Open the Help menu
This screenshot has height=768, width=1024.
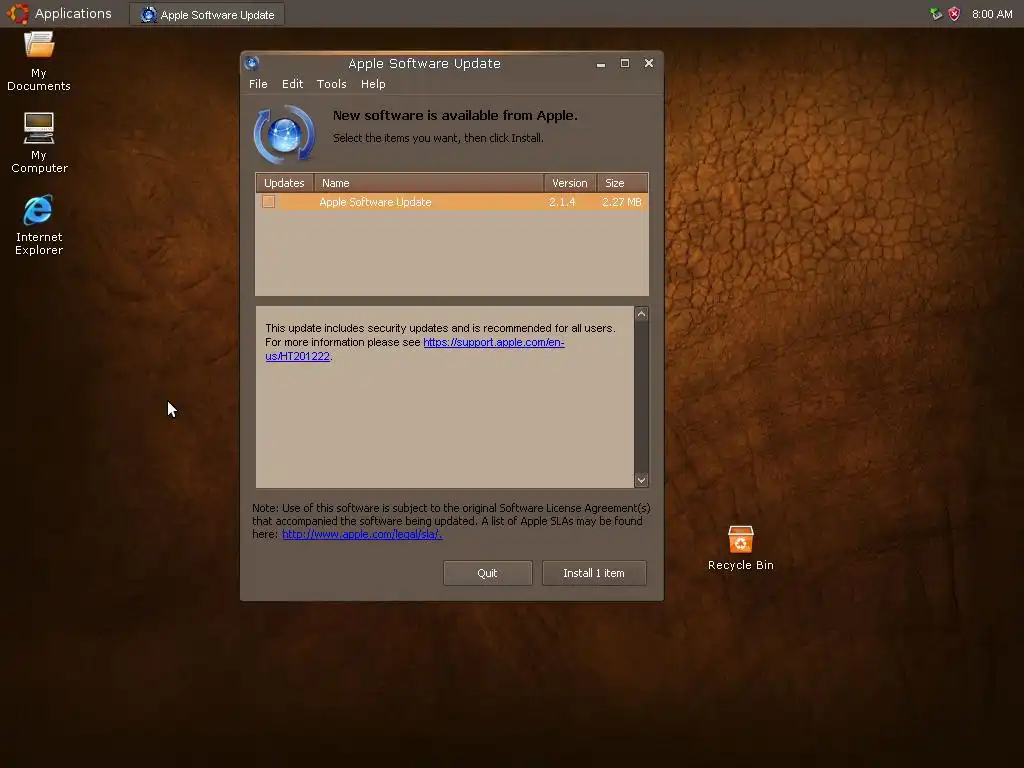pos(373,84)
